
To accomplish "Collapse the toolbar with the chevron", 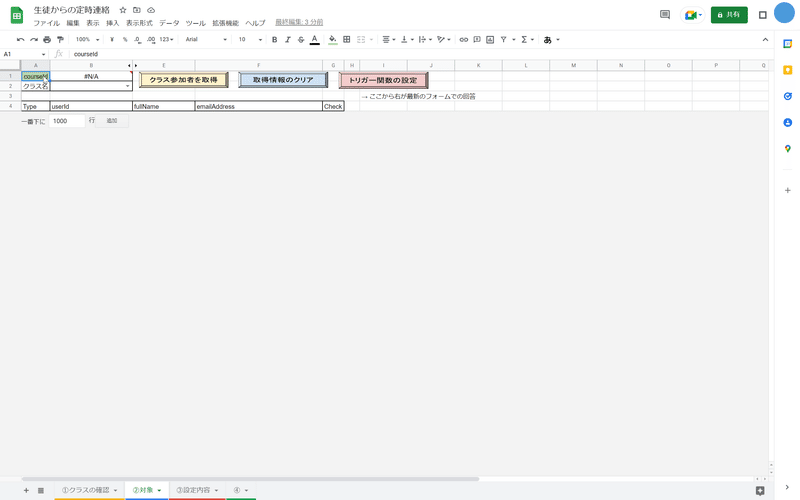I will [x=765, y=39].
